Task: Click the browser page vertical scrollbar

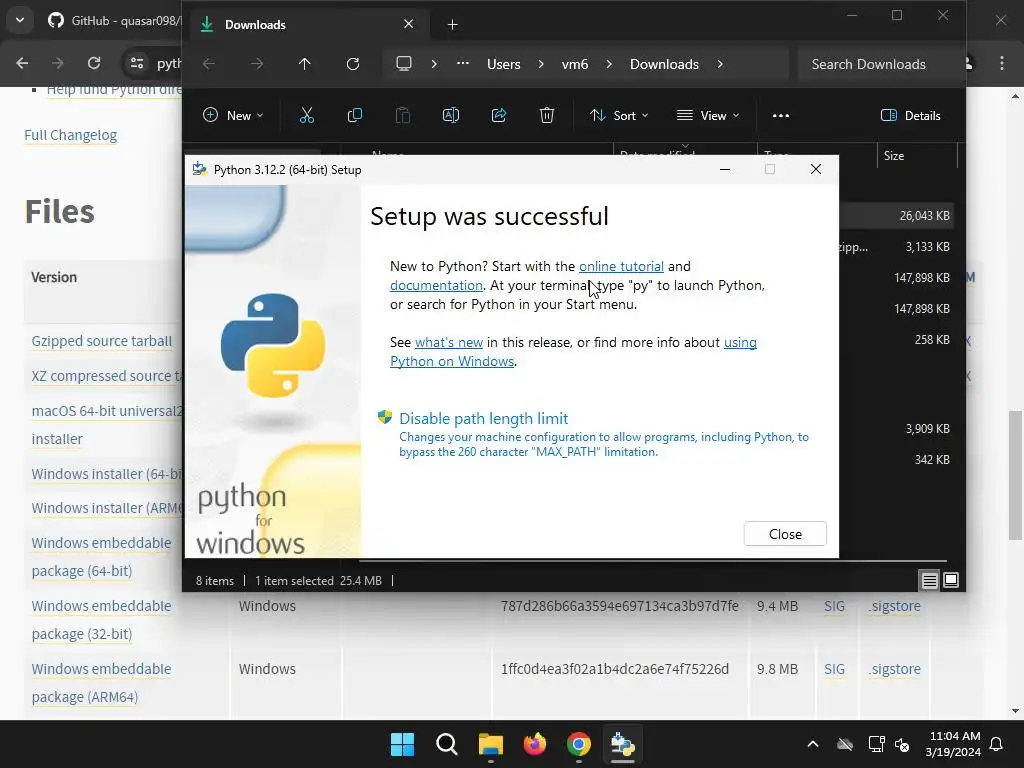Action: coord(1015,475)
